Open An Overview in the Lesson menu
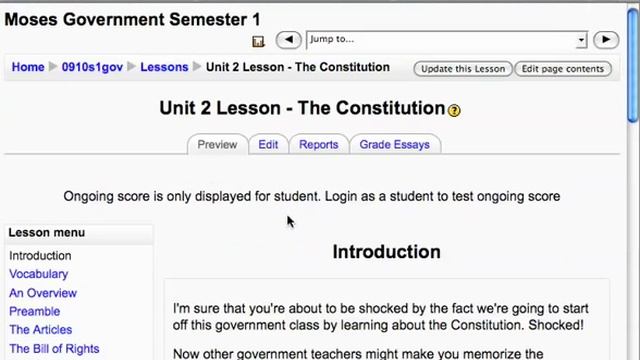 coord(43,293)
